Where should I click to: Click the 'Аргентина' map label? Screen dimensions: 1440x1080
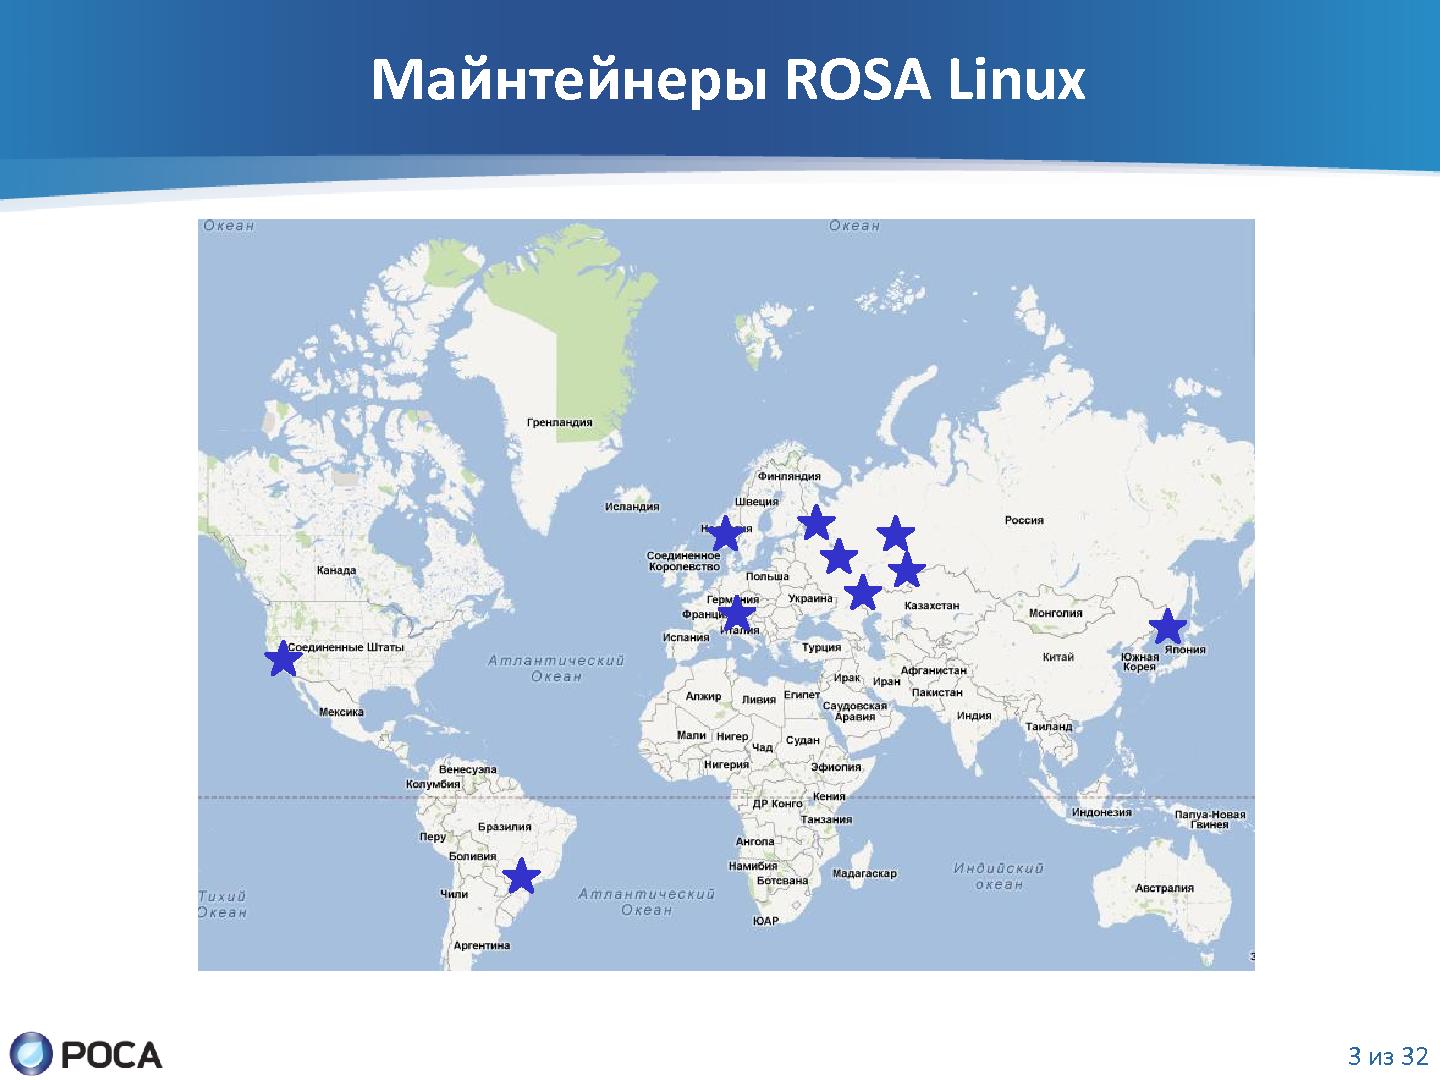point(482,945)
